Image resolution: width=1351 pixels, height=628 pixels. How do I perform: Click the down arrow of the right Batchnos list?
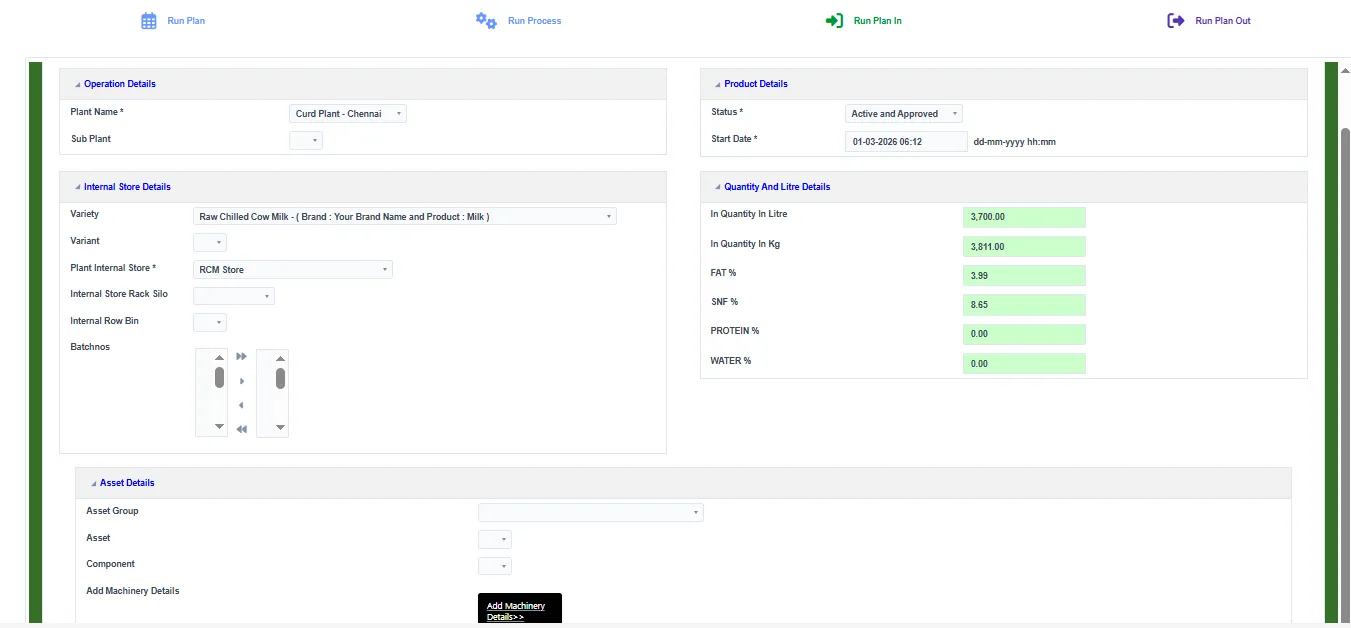click(281, 427)
